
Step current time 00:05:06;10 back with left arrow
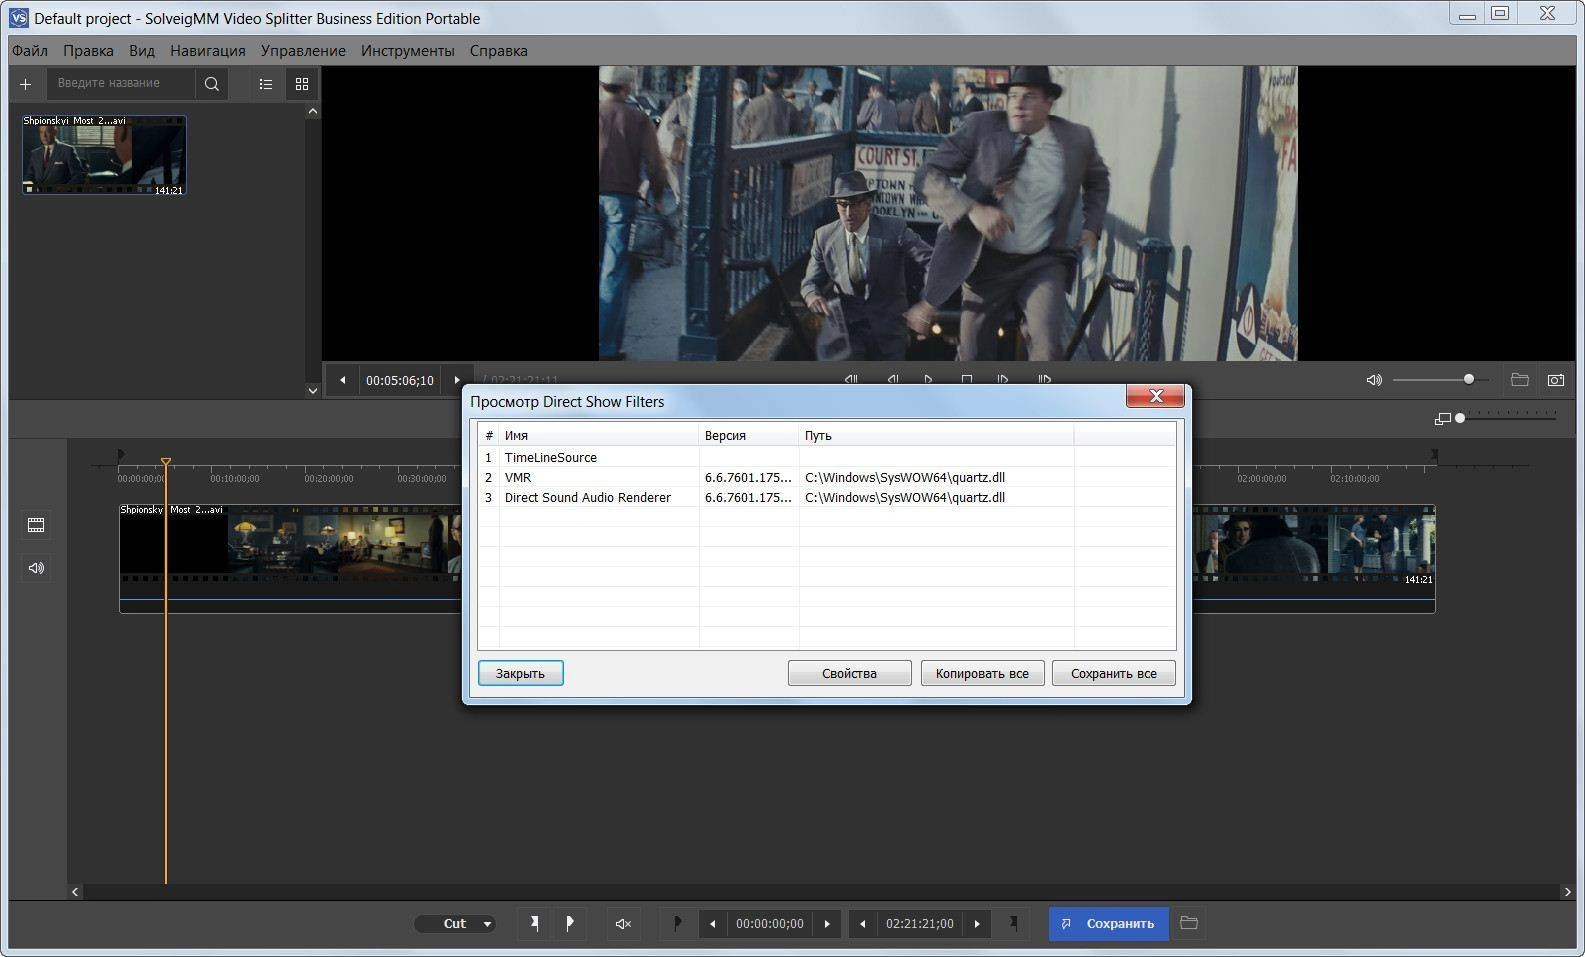[x=343, y=380]
